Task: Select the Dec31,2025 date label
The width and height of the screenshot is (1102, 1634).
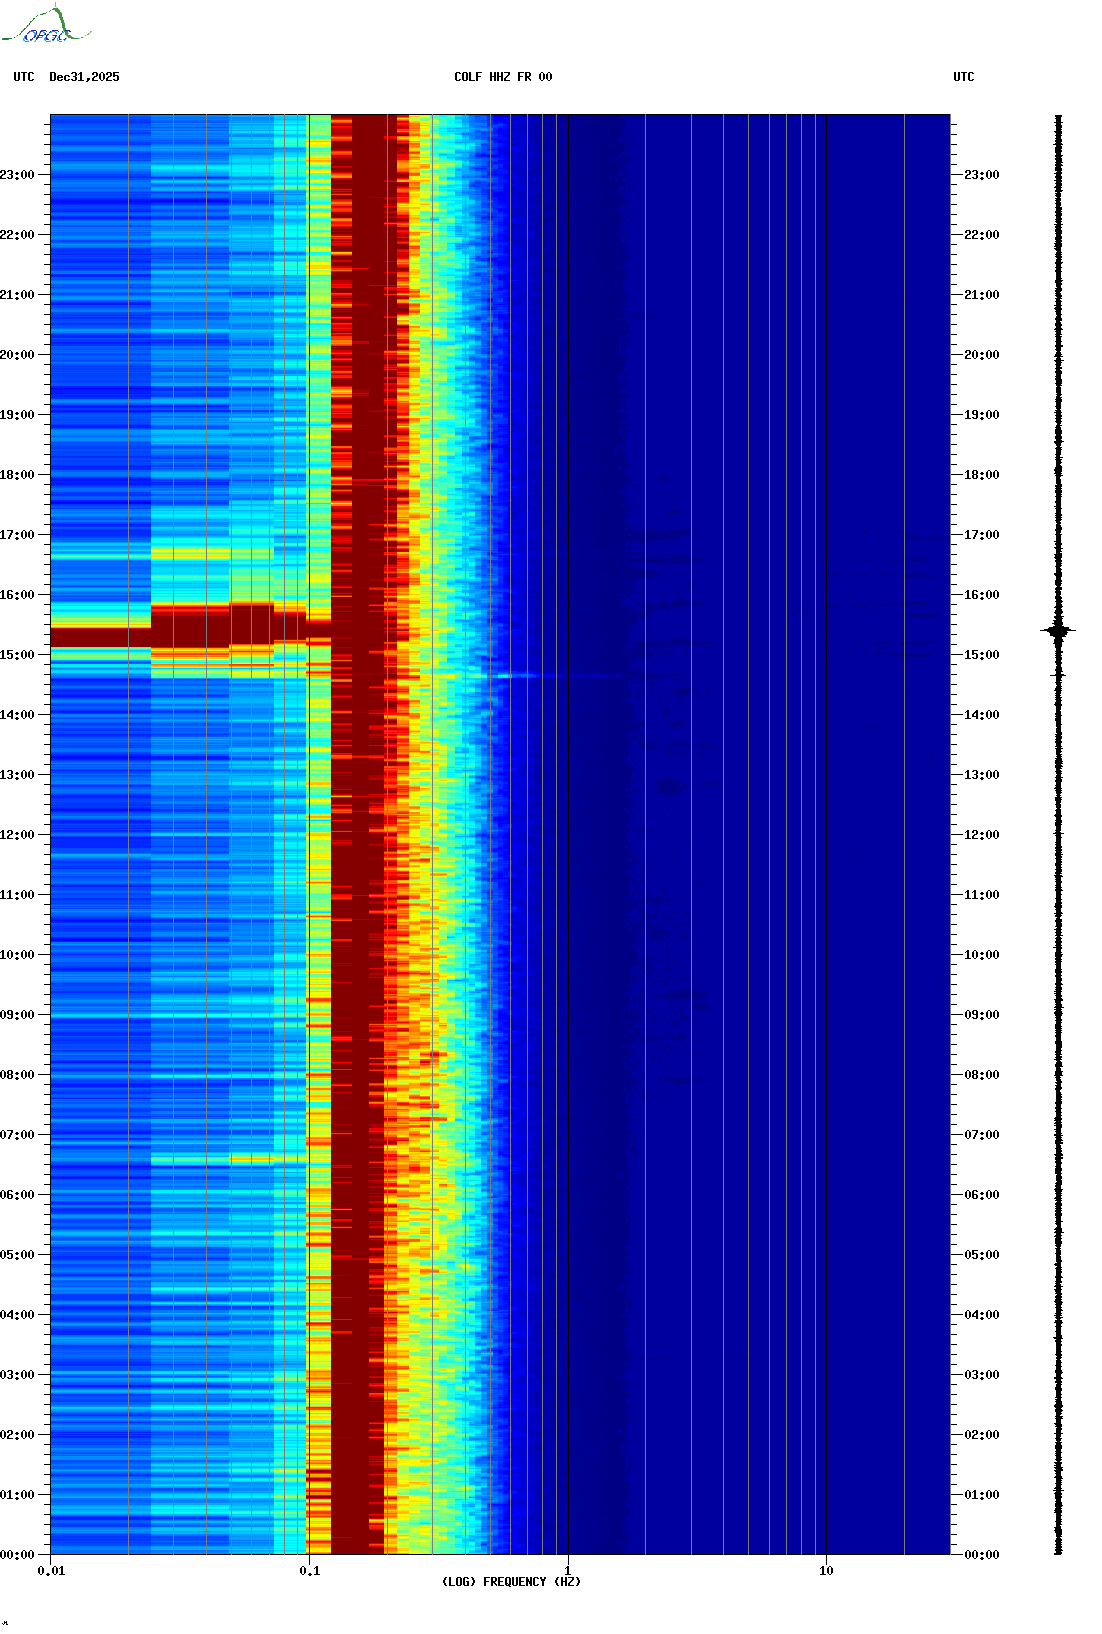Action: tap(84, 77)
